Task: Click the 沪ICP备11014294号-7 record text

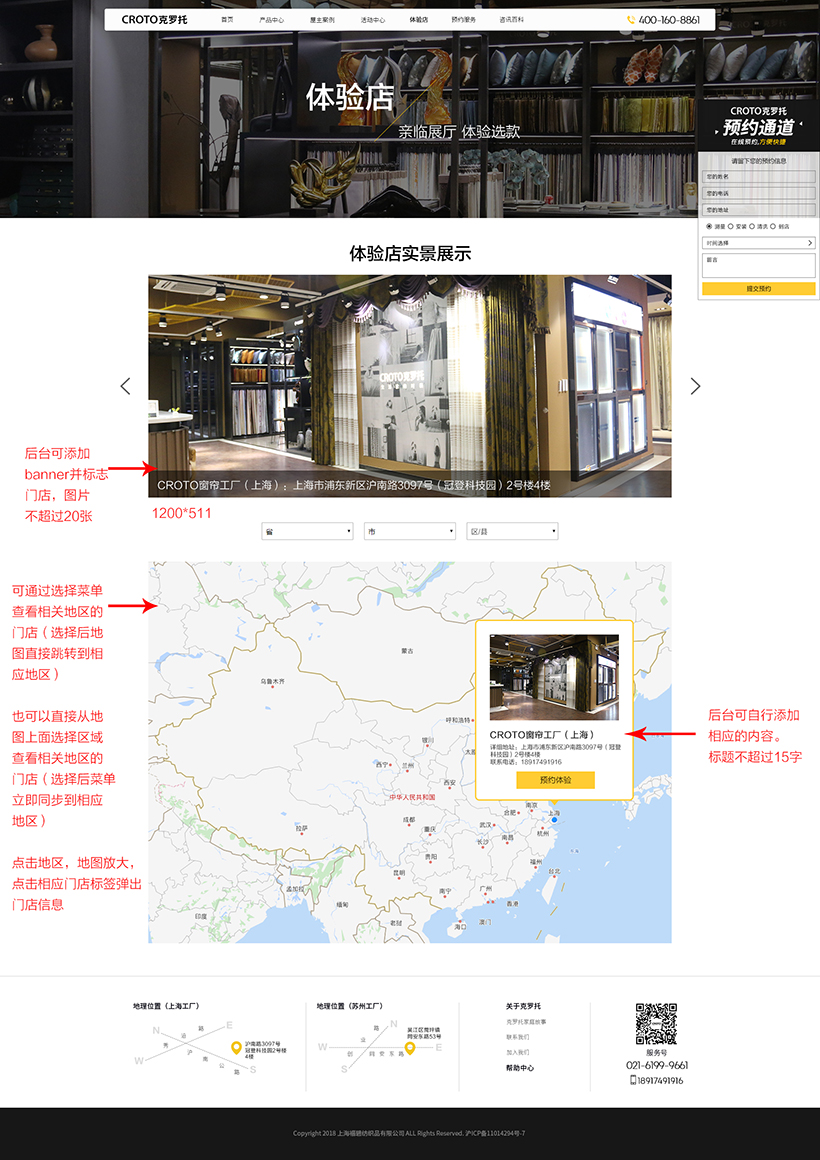Action: [495, 1133]
